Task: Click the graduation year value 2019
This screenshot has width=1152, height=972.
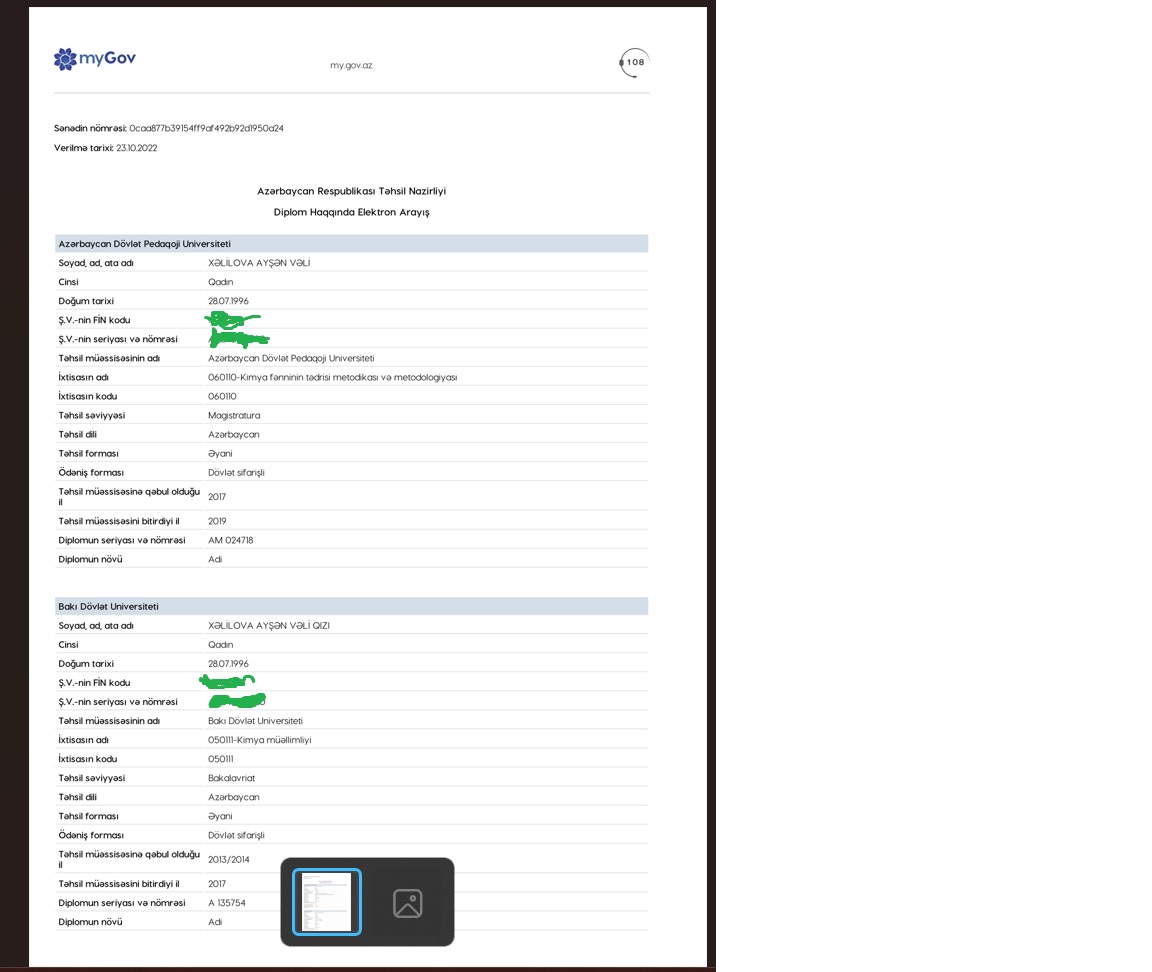Action: [x=217, y=522]
